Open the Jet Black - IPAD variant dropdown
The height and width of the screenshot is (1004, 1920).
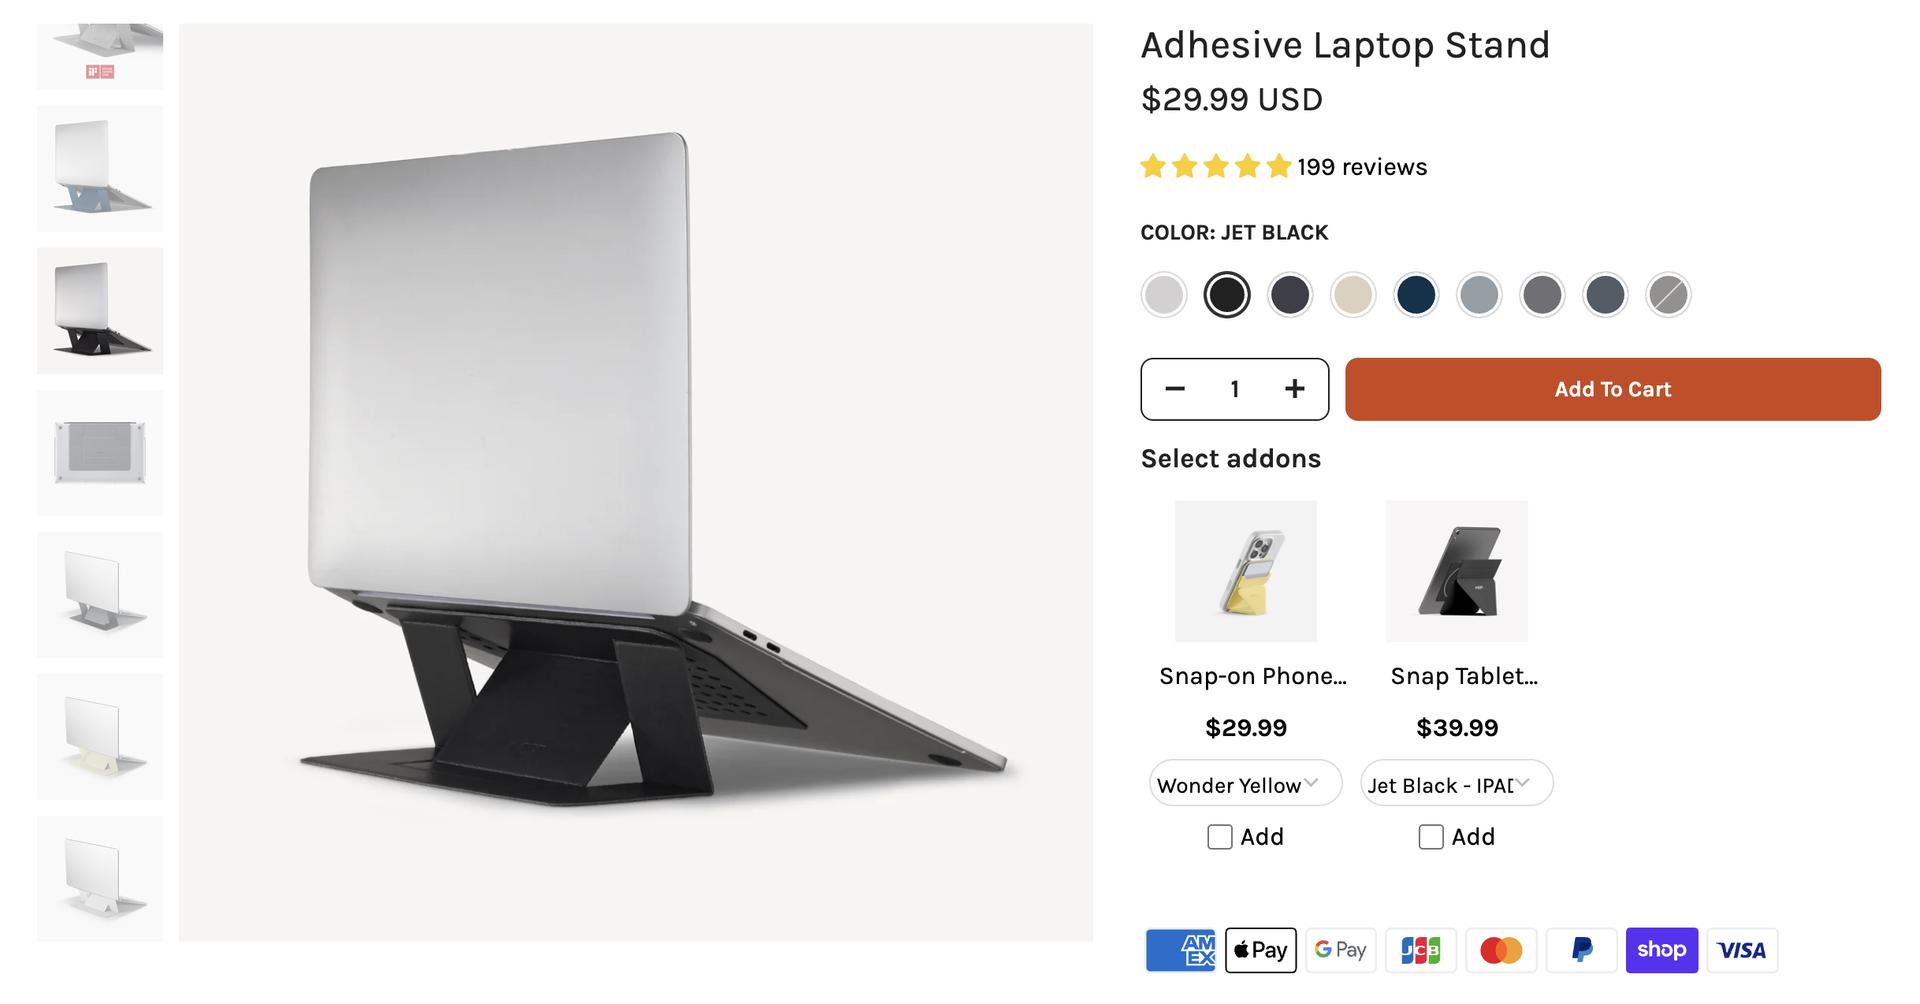[x=1457, y=783]
